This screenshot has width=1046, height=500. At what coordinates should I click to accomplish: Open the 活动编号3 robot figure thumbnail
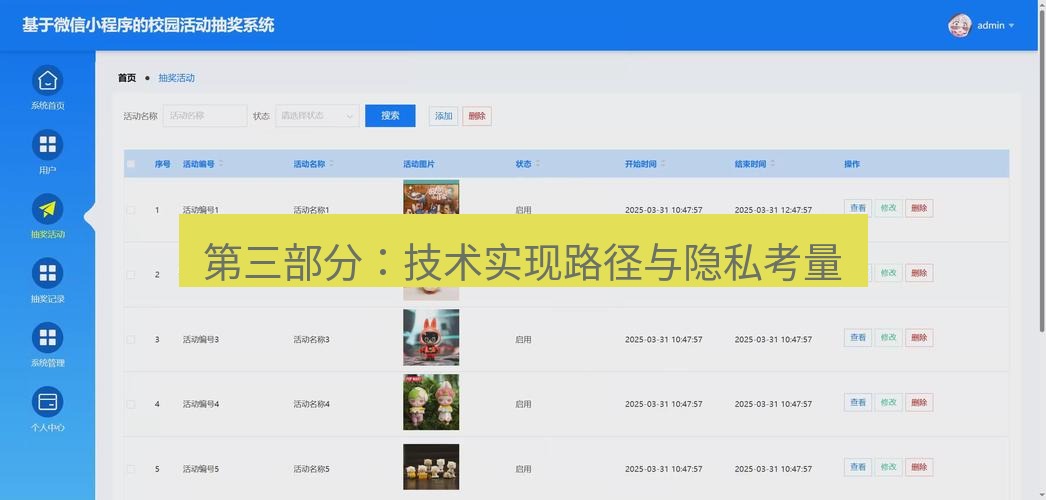[431, 337]
